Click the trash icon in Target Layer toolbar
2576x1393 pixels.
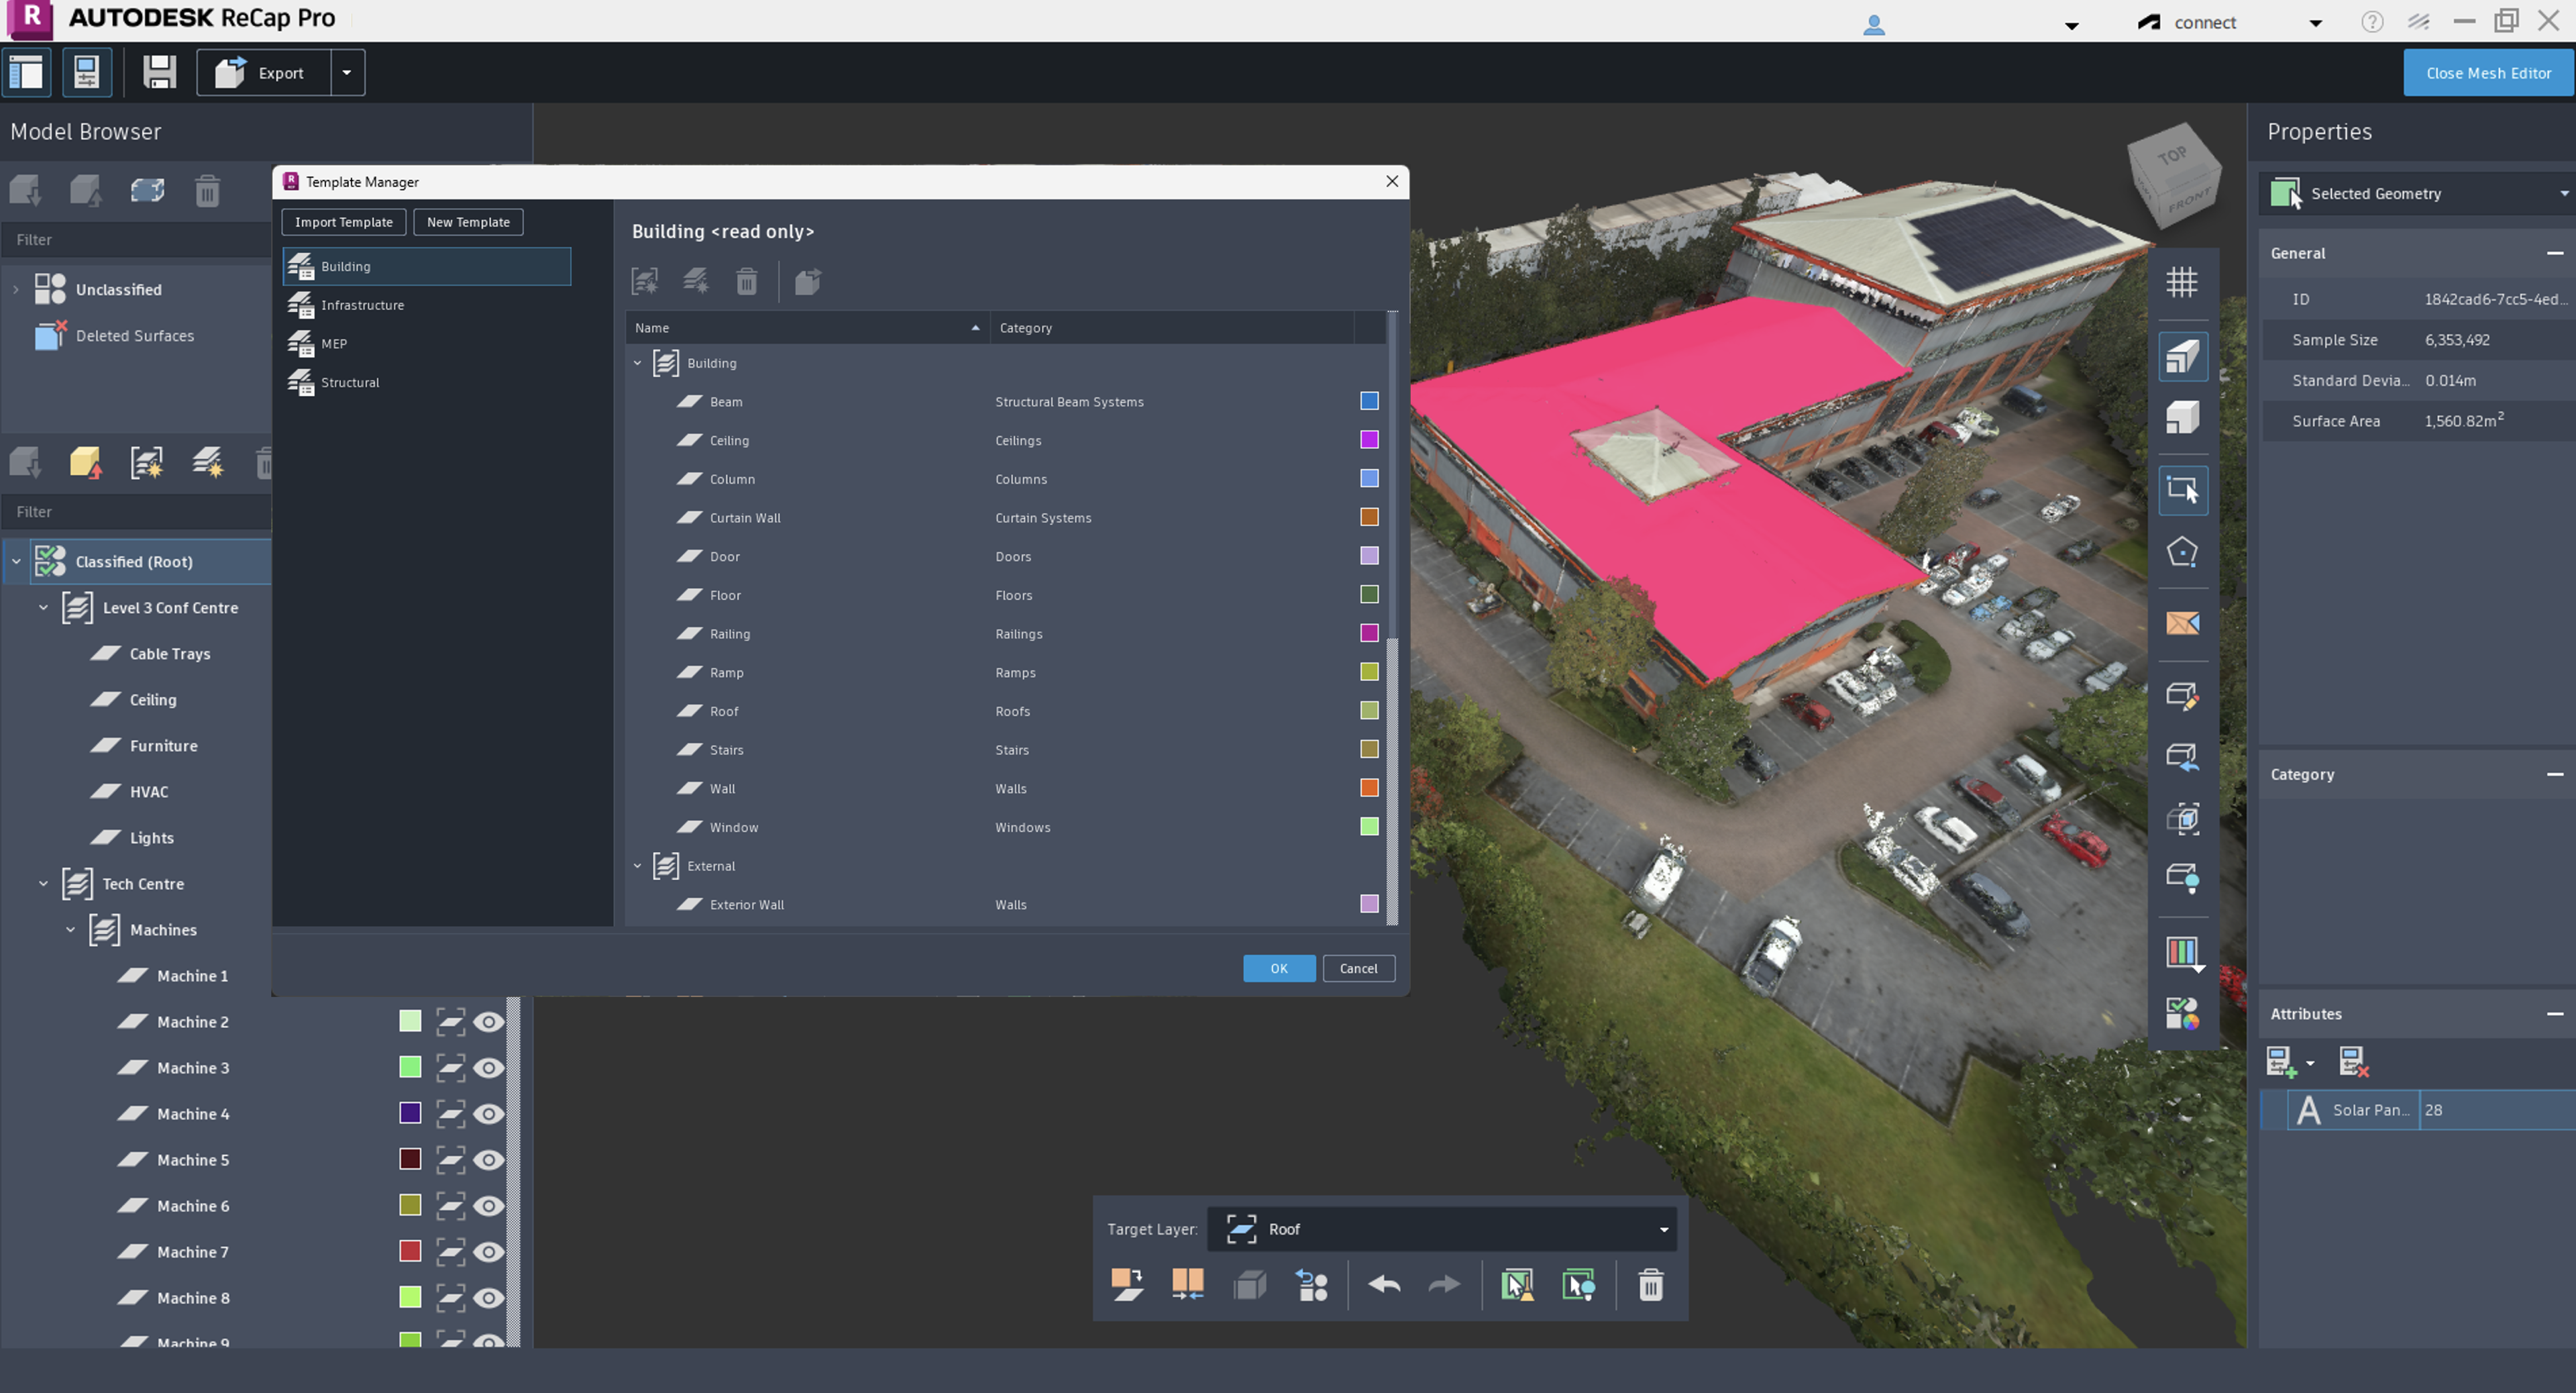coord(1650,1285)
